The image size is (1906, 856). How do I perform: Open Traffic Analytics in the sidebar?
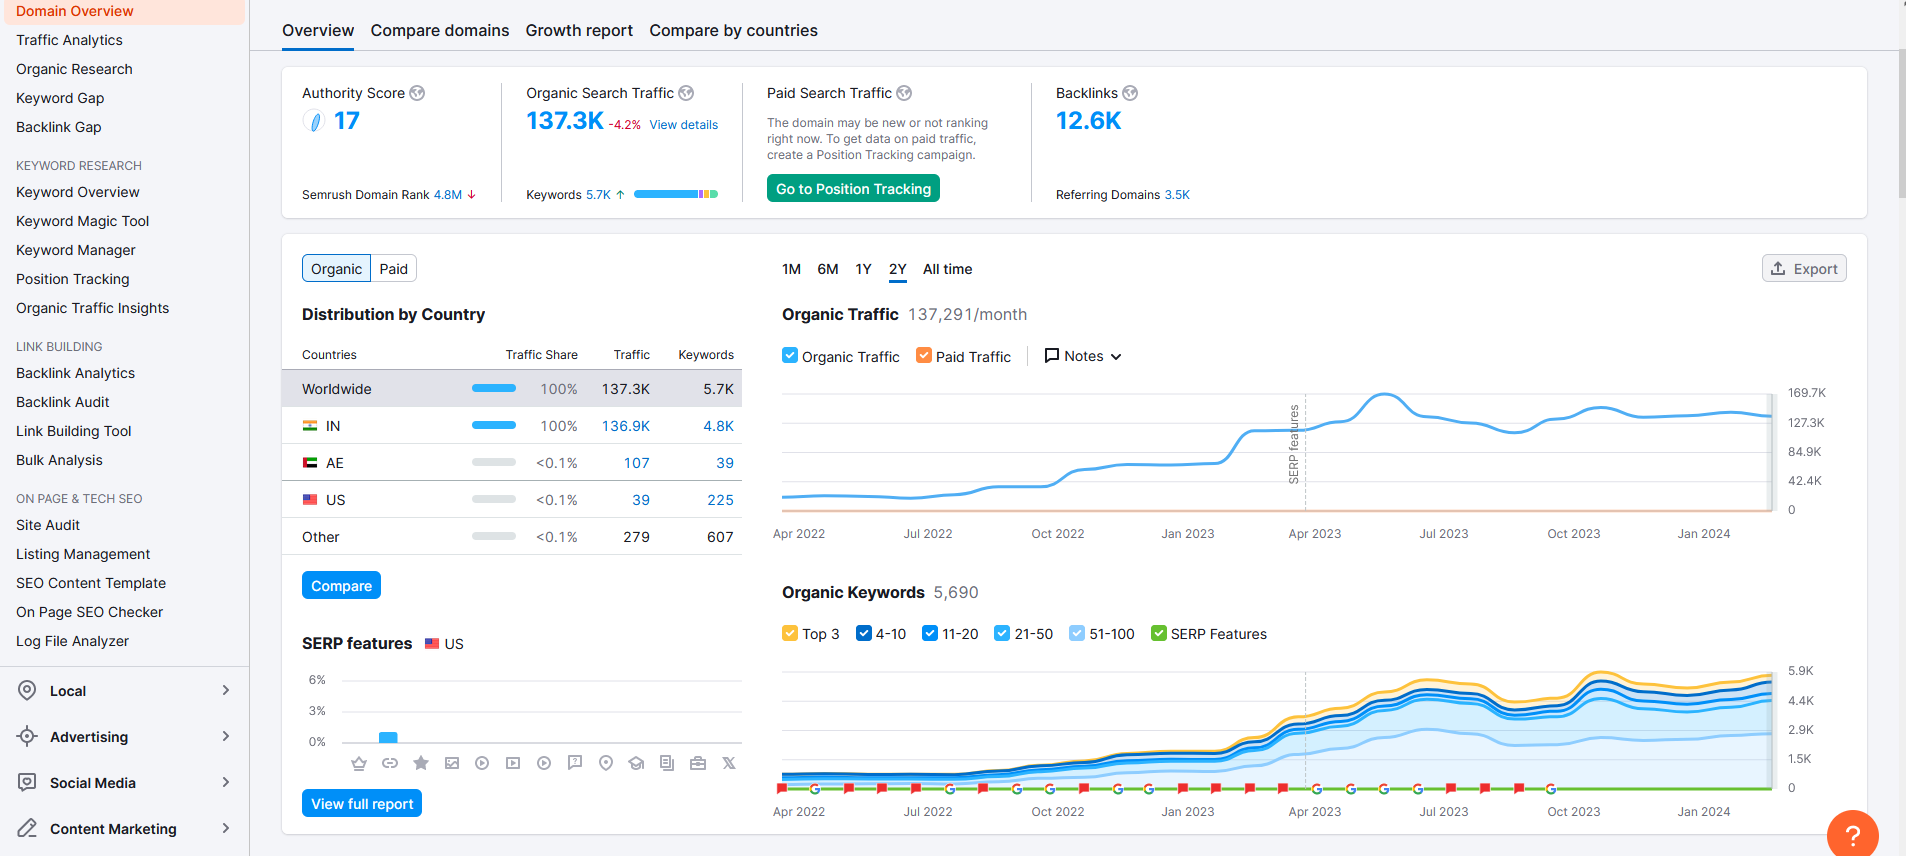coord(69,40)
